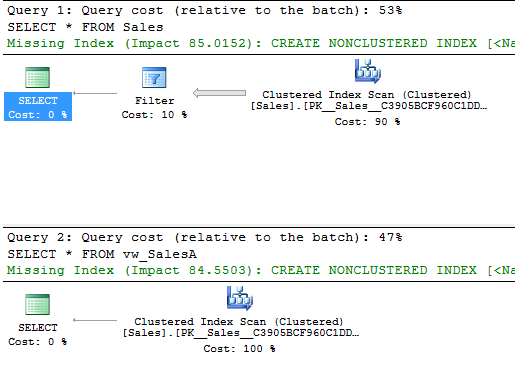Image resolution: width=515 pixels, height=380 pixels.
Task: Click Query 2 arrow into SELECT node
Action: tap(95, 320)
